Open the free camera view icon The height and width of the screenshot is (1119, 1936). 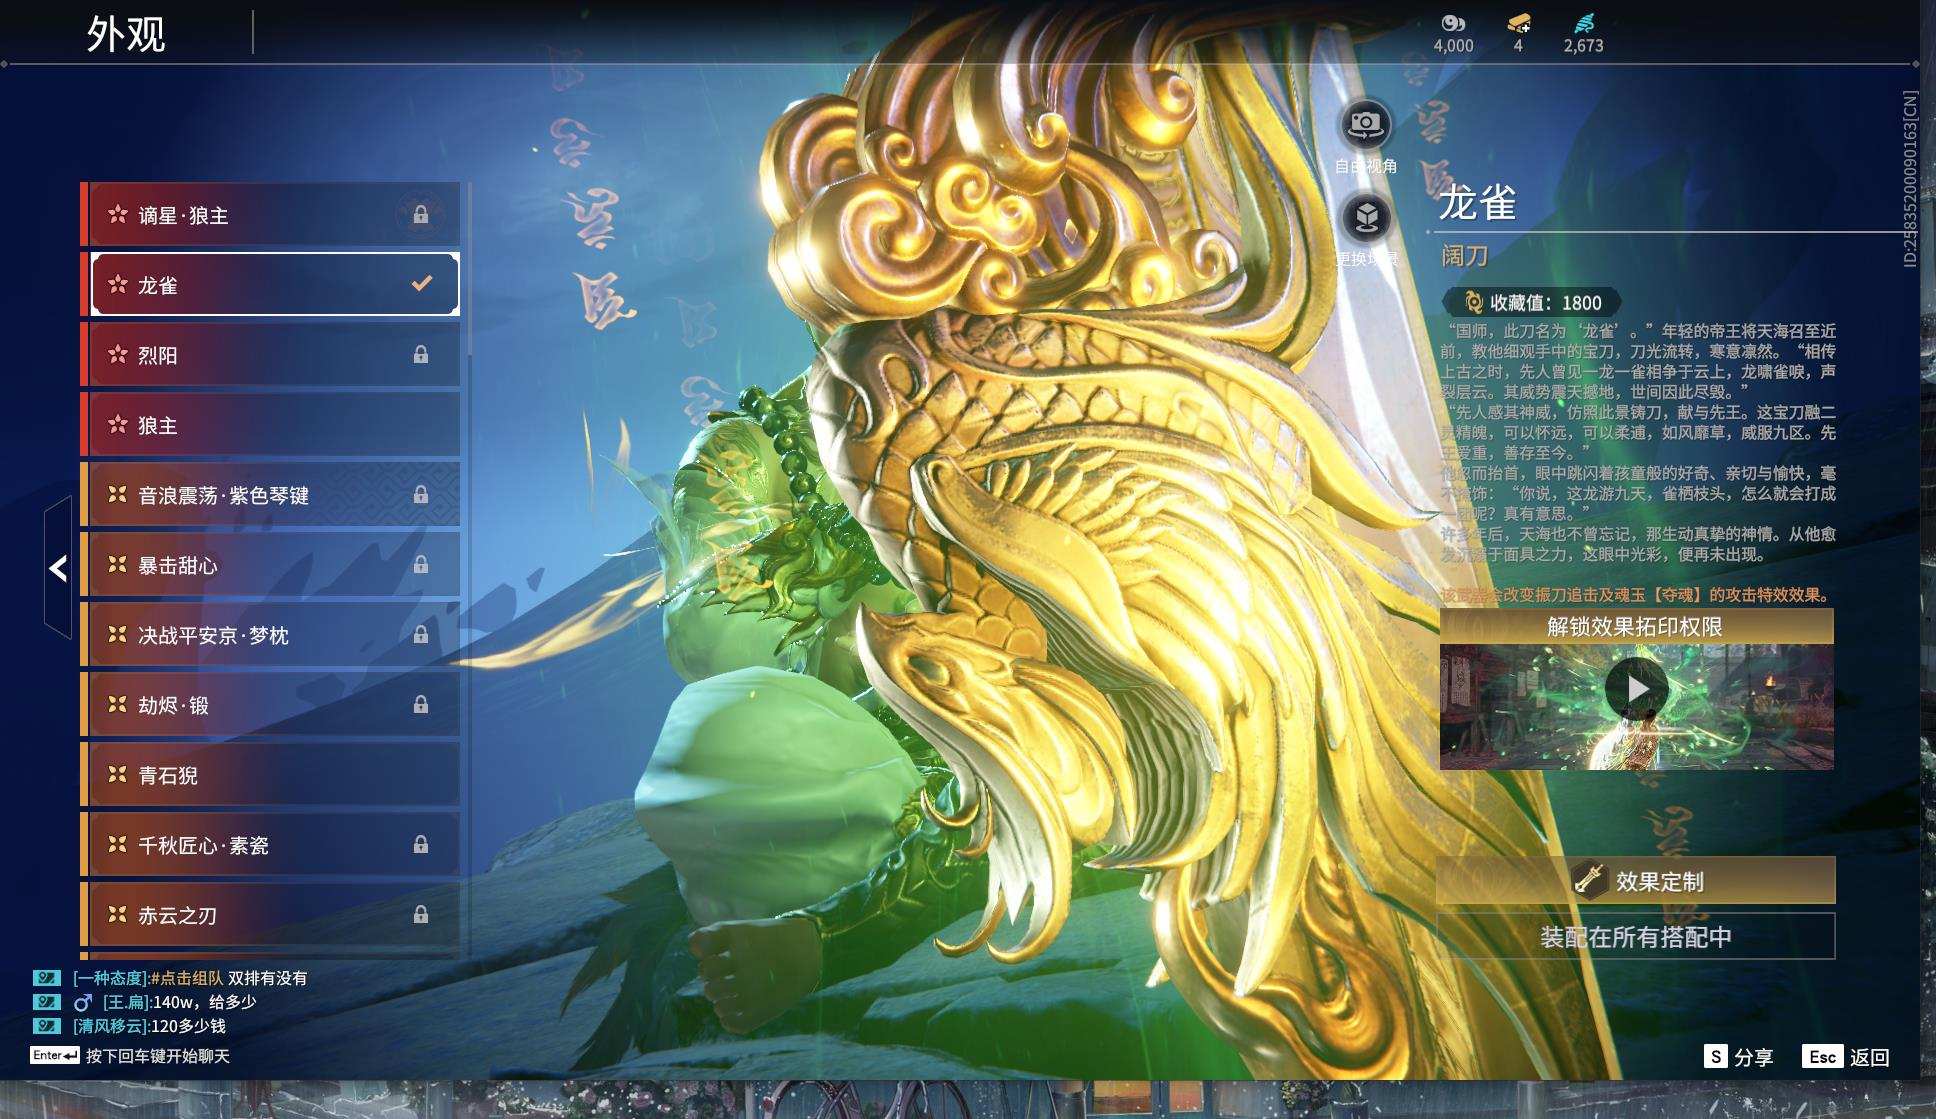[x=1365, y=125]
